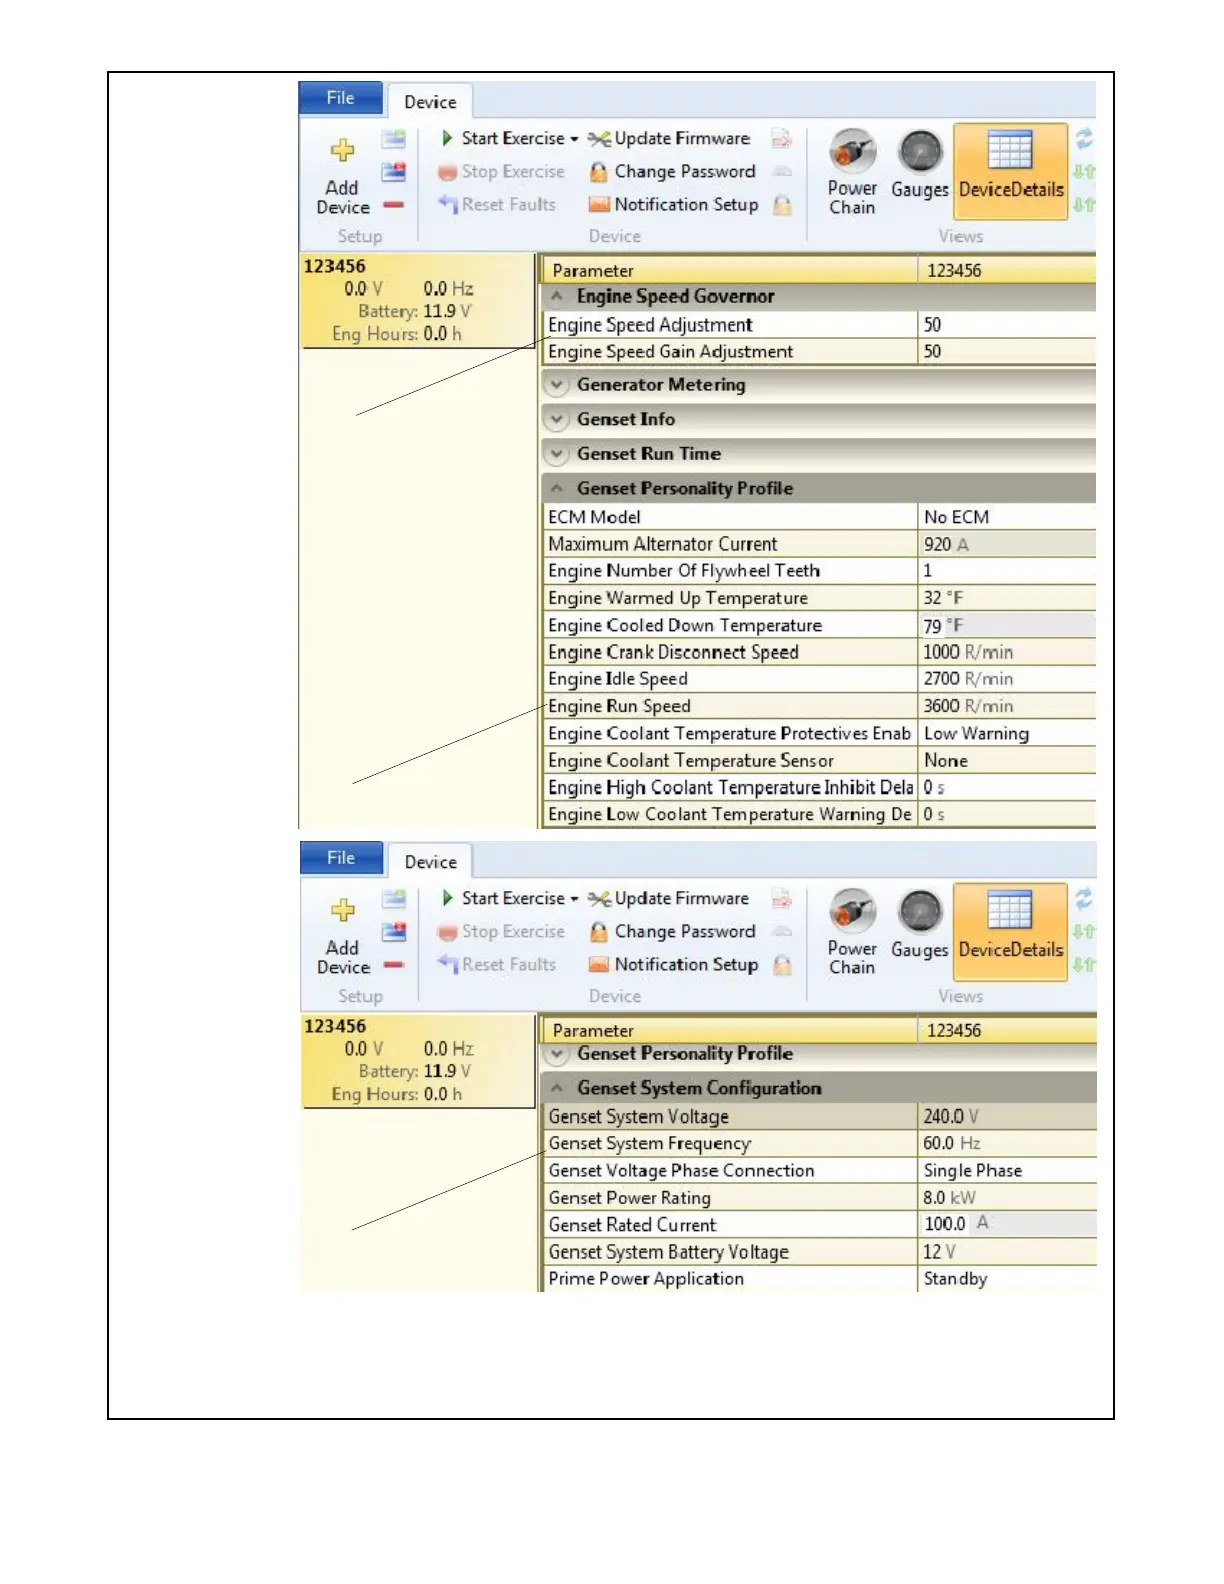
Task: Click the Update Firmware label in the upper window
Action: click(x=682, y=139)
